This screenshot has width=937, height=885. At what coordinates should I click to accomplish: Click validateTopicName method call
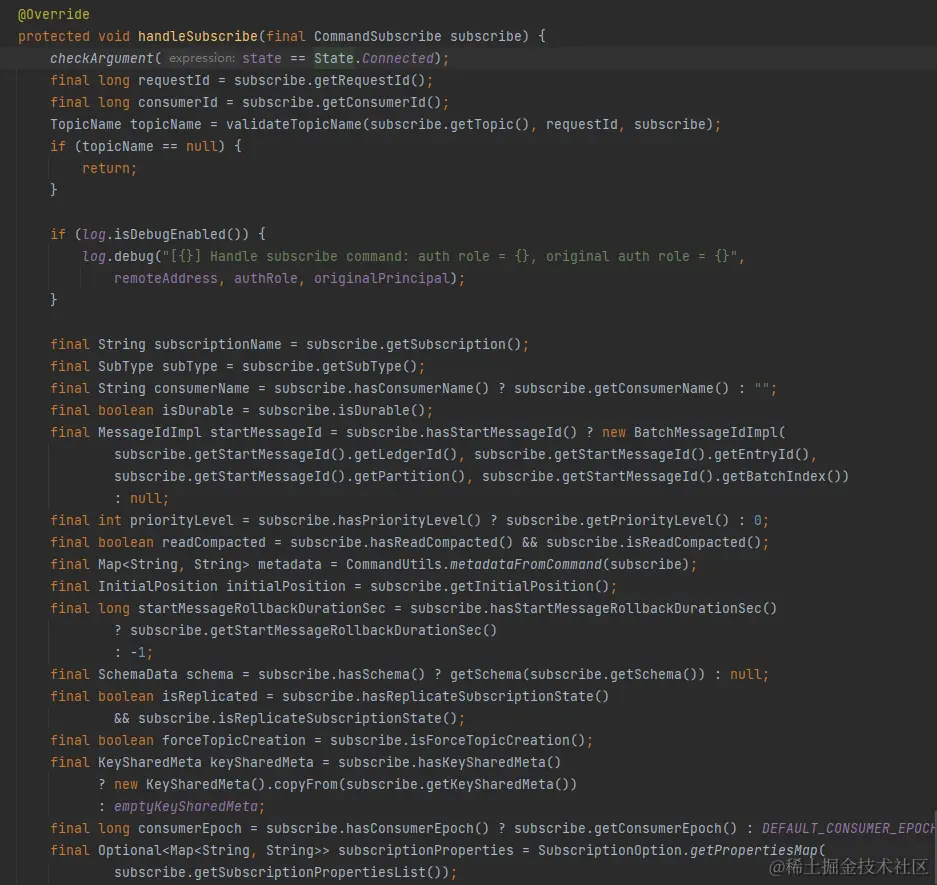click(293, 124)
